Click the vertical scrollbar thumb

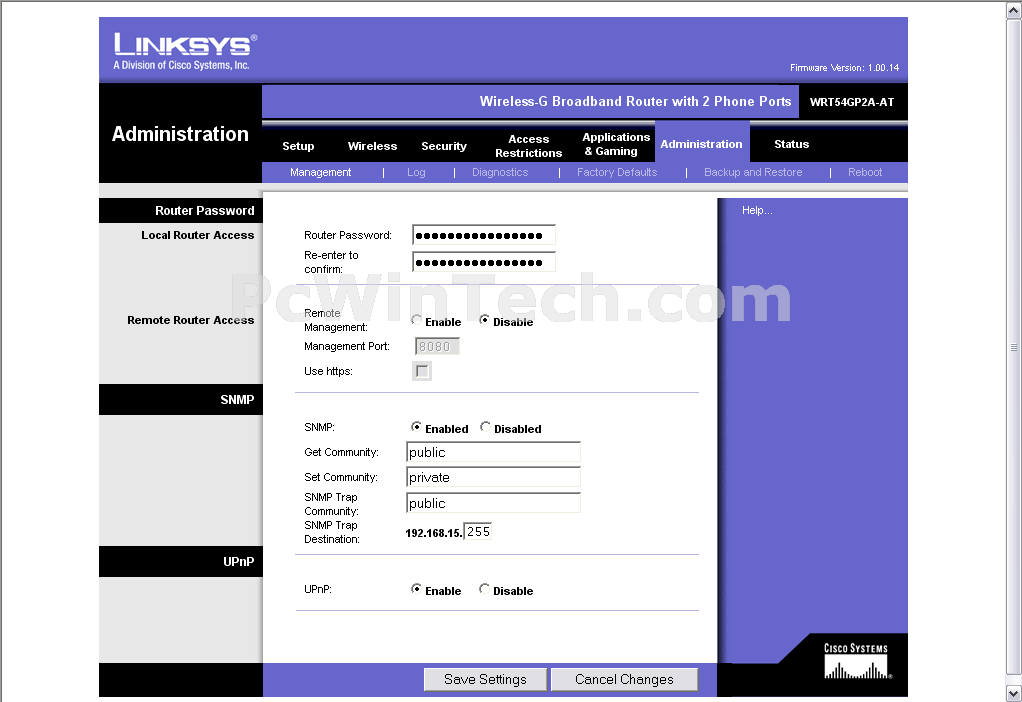pos(1014,347)
